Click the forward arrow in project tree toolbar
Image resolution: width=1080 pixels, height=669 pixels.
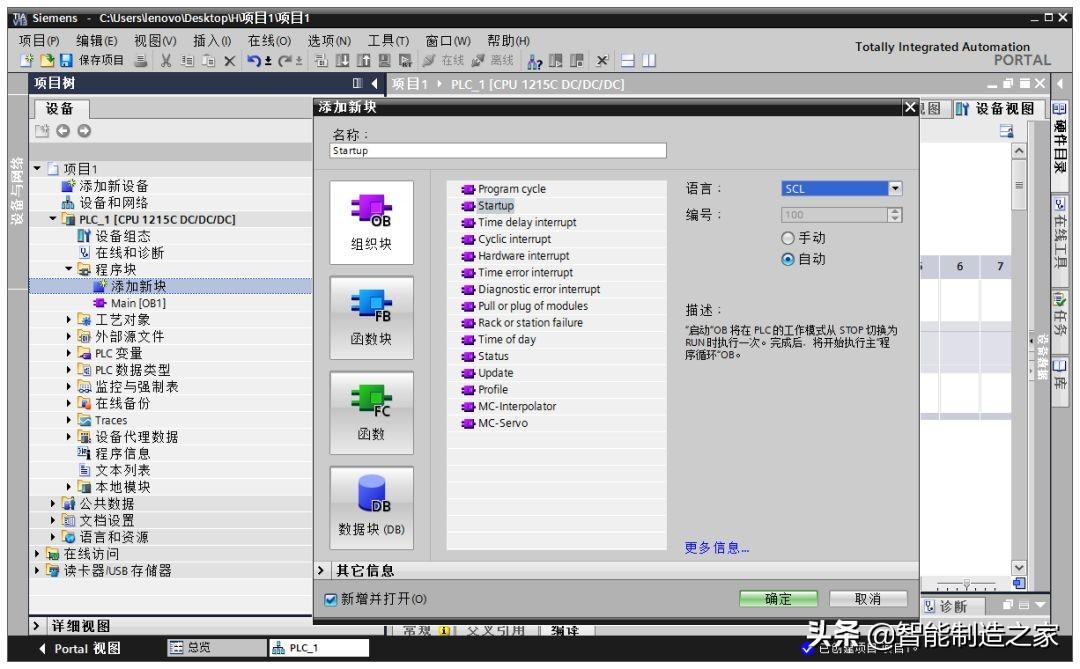pos(84,131)
